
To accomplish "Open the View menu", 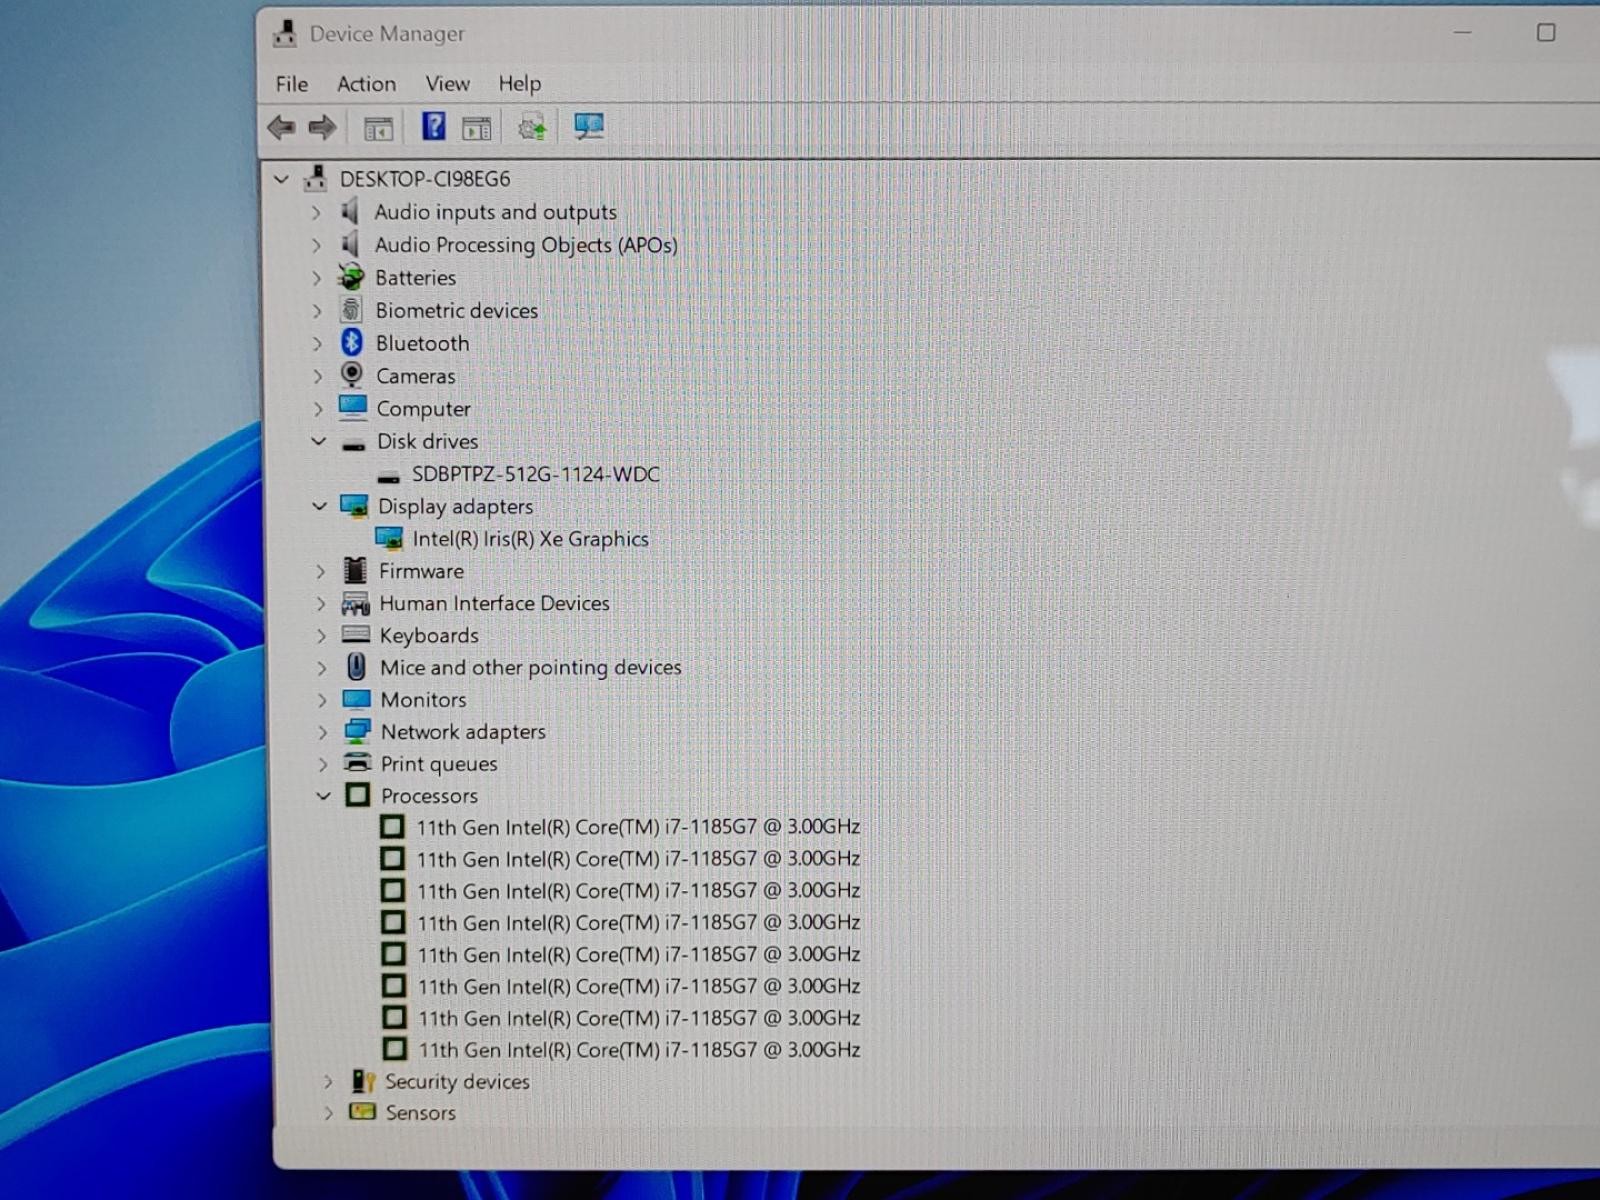I will point(447,84).
